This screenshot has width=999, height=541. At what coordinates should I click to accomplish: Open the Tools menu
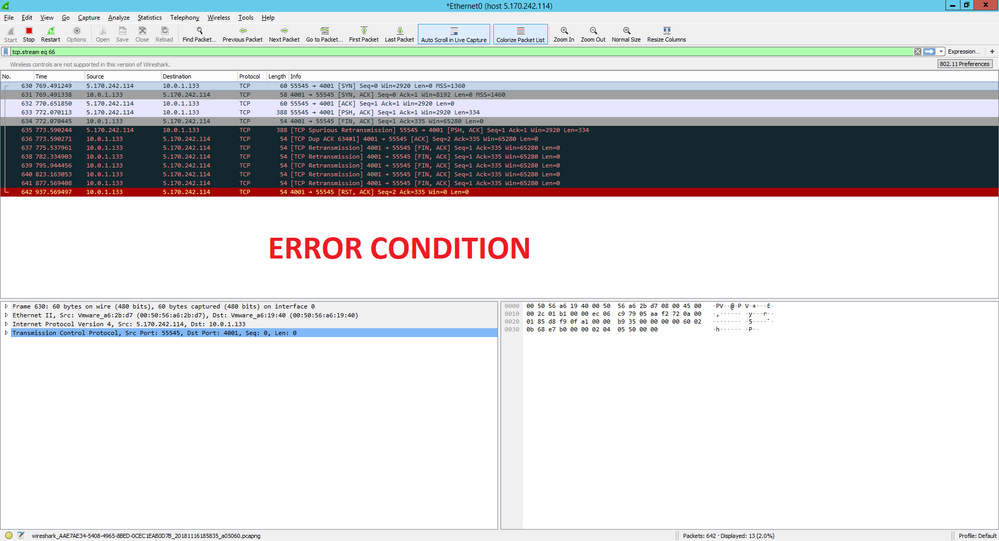pos(246,18)
